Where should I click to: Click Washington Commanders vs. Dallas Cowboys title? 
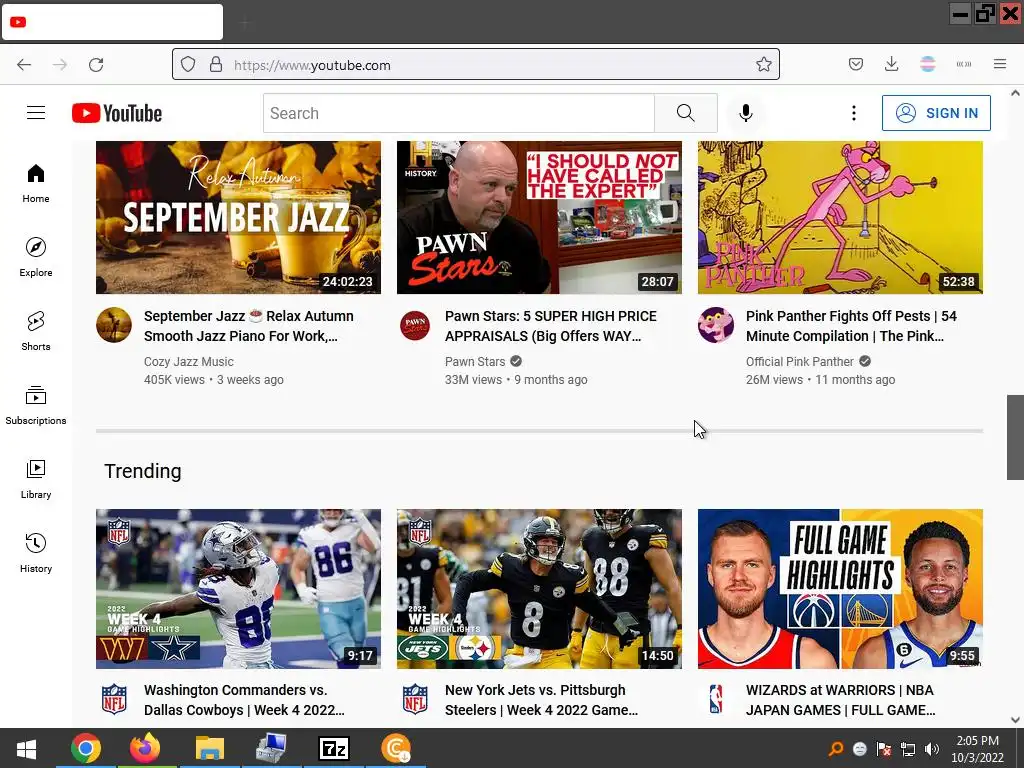click(x=244, y=700)
